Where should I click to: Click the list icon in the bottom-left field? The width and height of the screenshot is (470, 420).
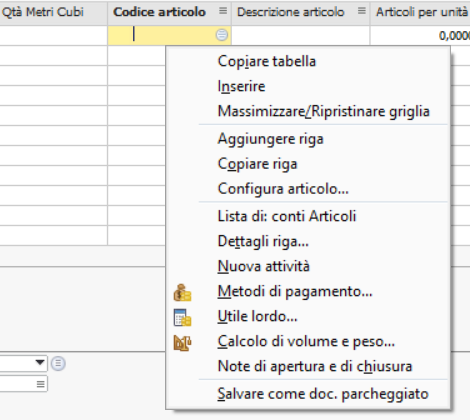pos(41,384)
